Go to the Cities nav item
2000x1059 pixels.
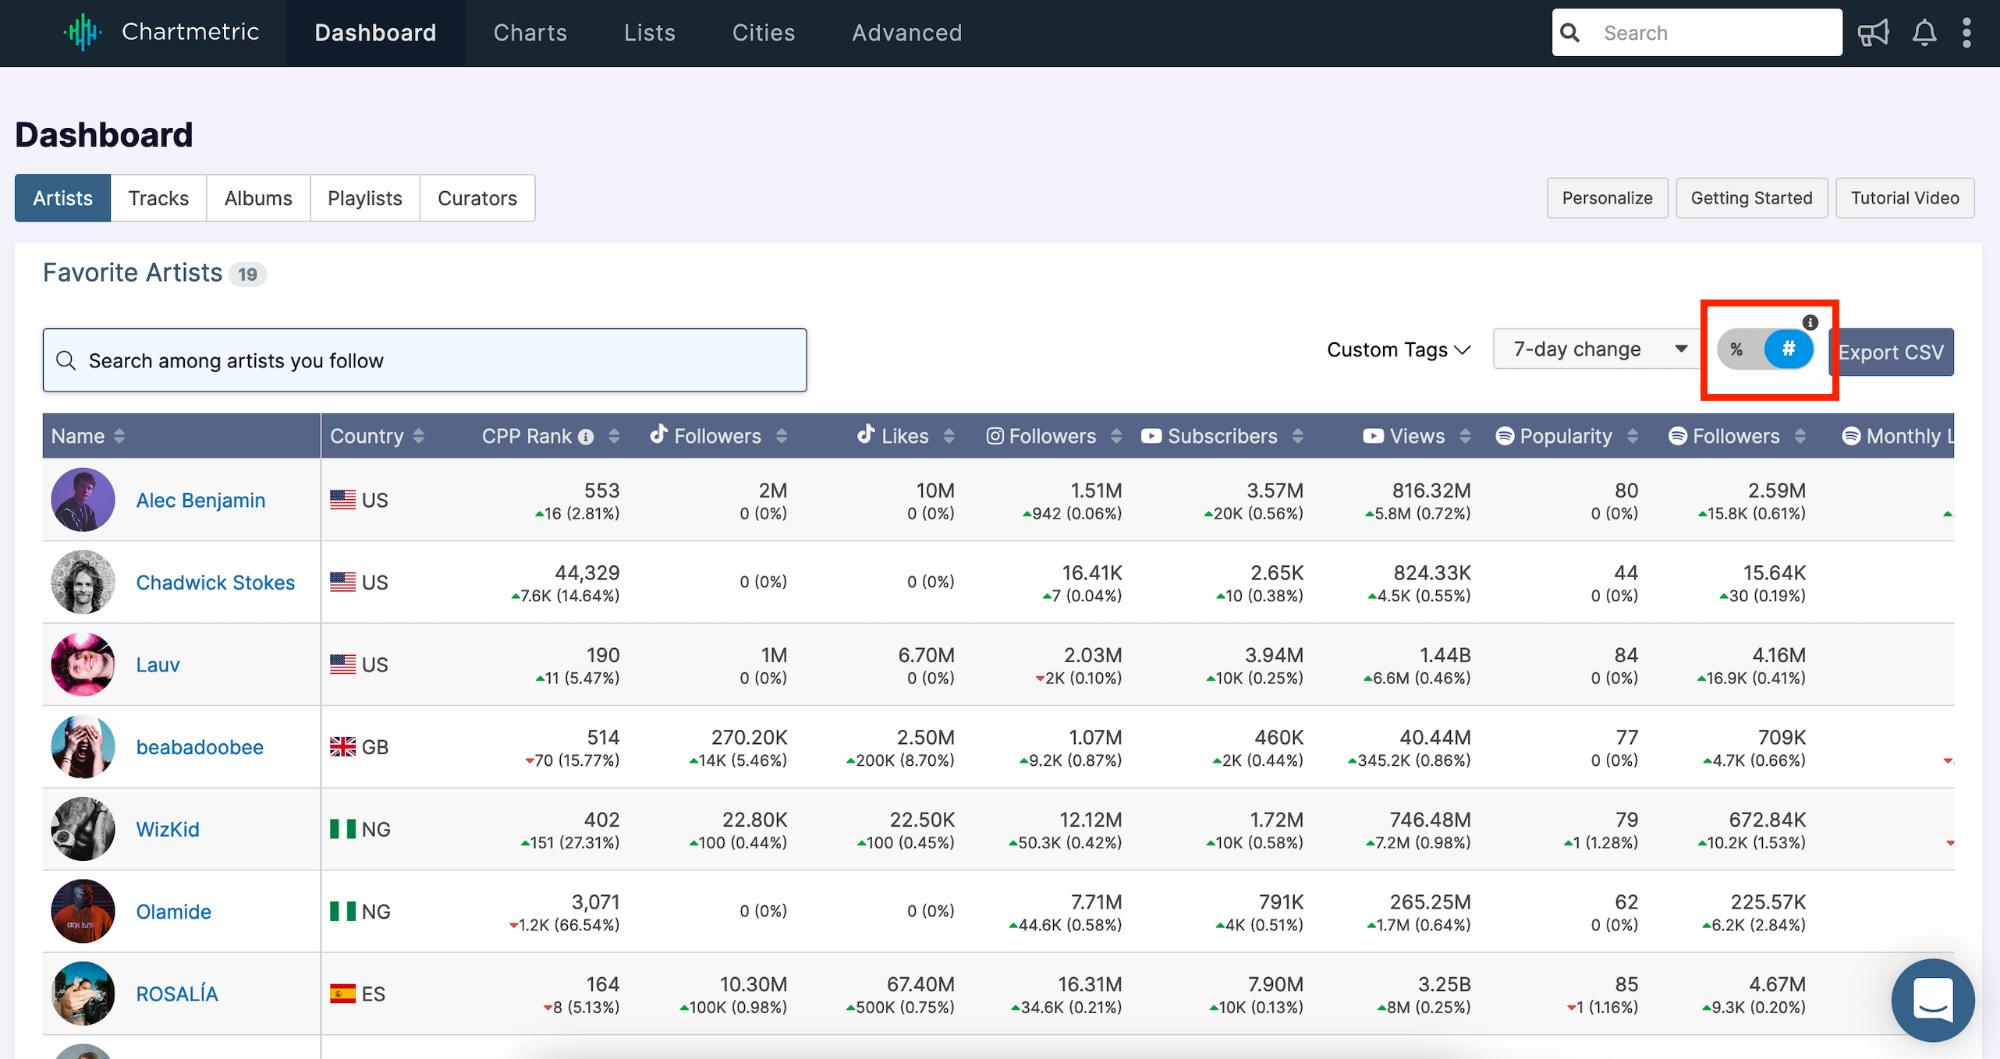(763, 33)
